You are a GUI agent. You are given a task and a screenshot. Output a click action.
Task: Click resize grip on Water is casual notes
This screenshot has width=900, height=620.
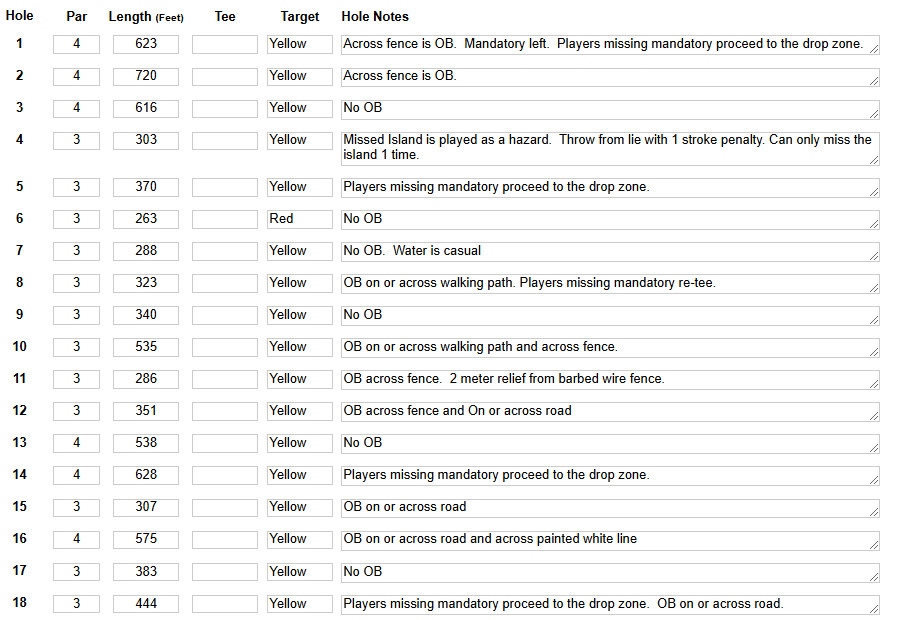pyautogui.click(x=874, y=256)
